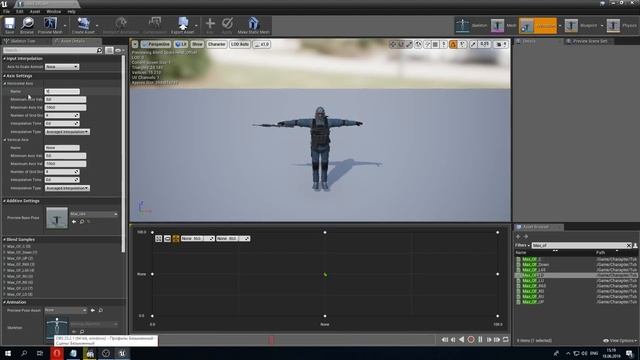Open the File menu

(x=7, y=11)
